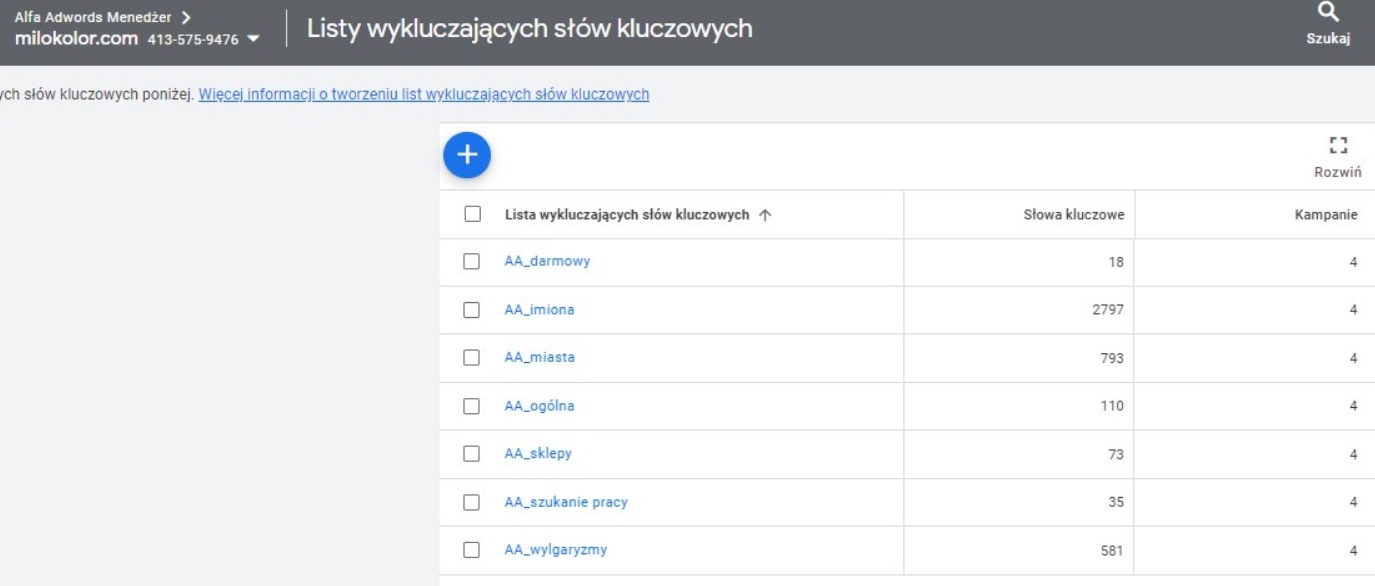This screenshot has width=1375, height=586.
Task: Click the Rozwiń fullscreen expand icon
Action: click(x=1339, y=146)
